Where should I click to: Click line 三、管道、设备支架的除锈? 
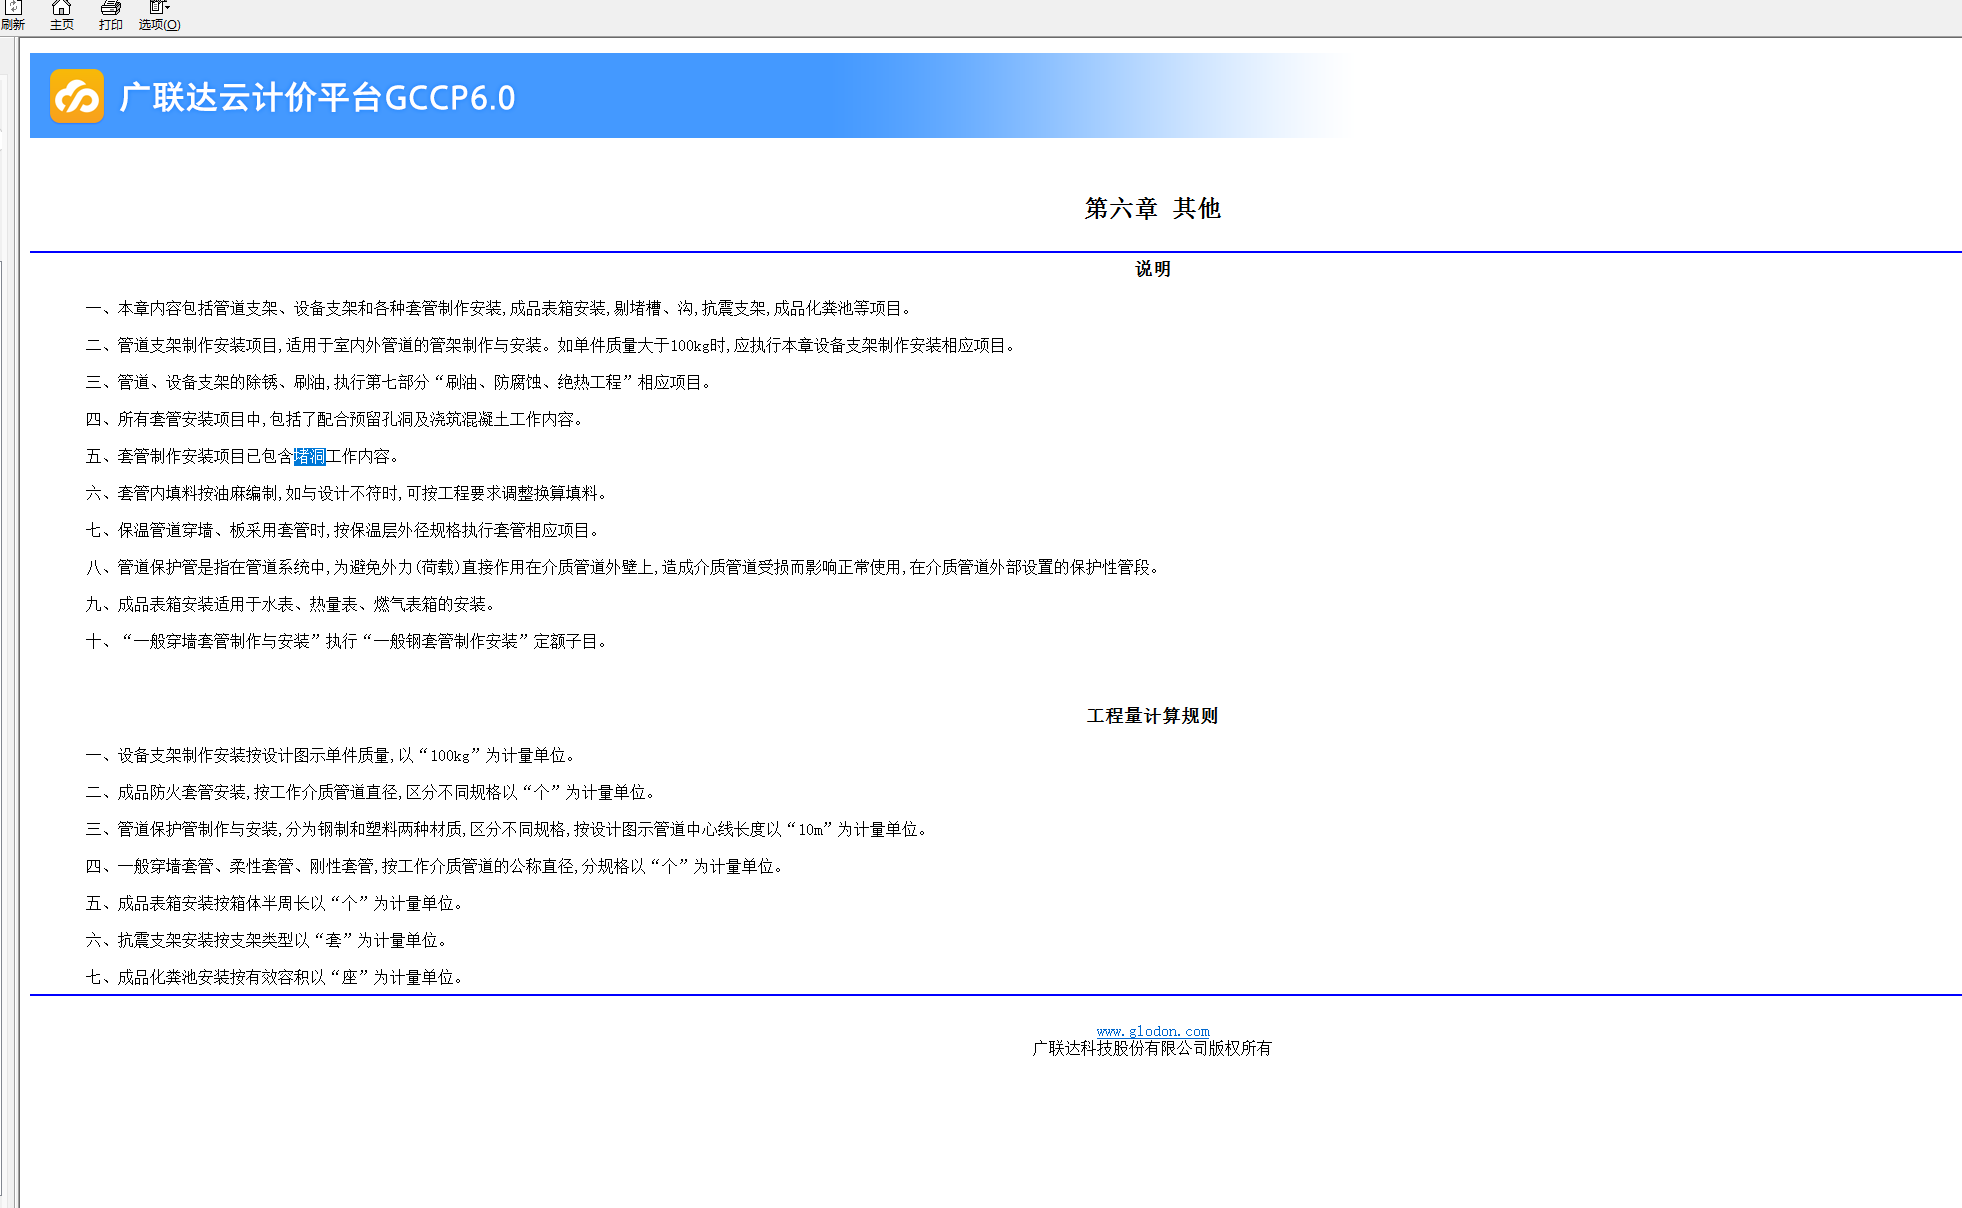tap(399, 383)
